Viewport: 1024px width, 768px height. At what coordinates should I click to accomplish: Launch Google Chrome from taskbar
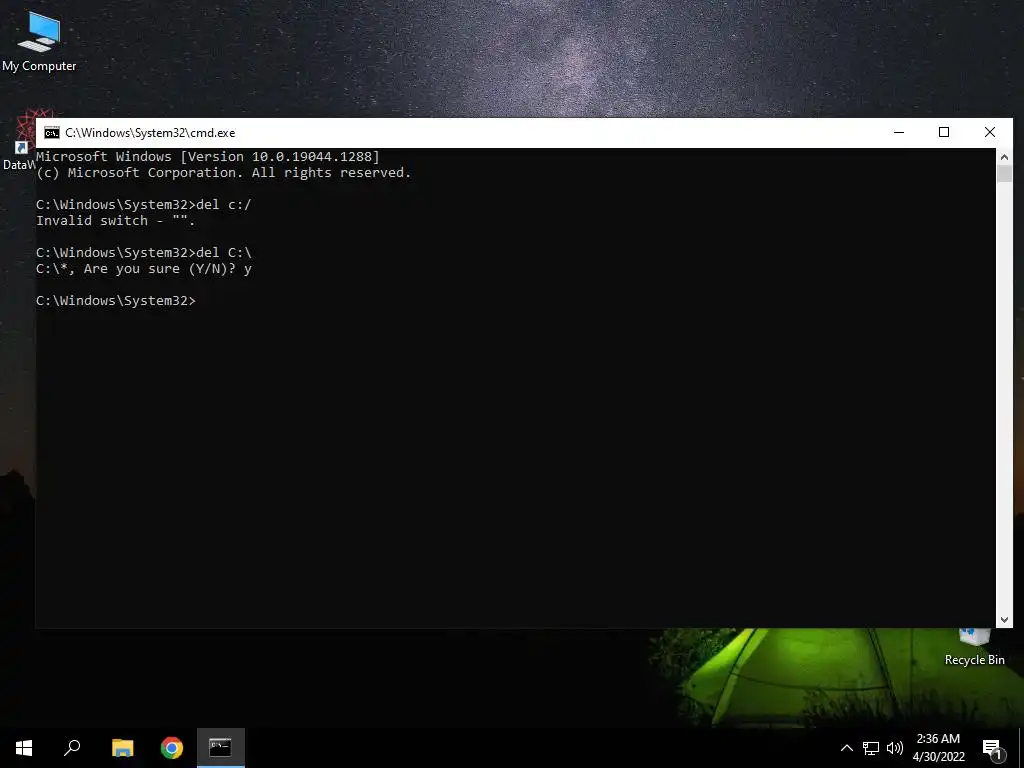coord(172,748)
